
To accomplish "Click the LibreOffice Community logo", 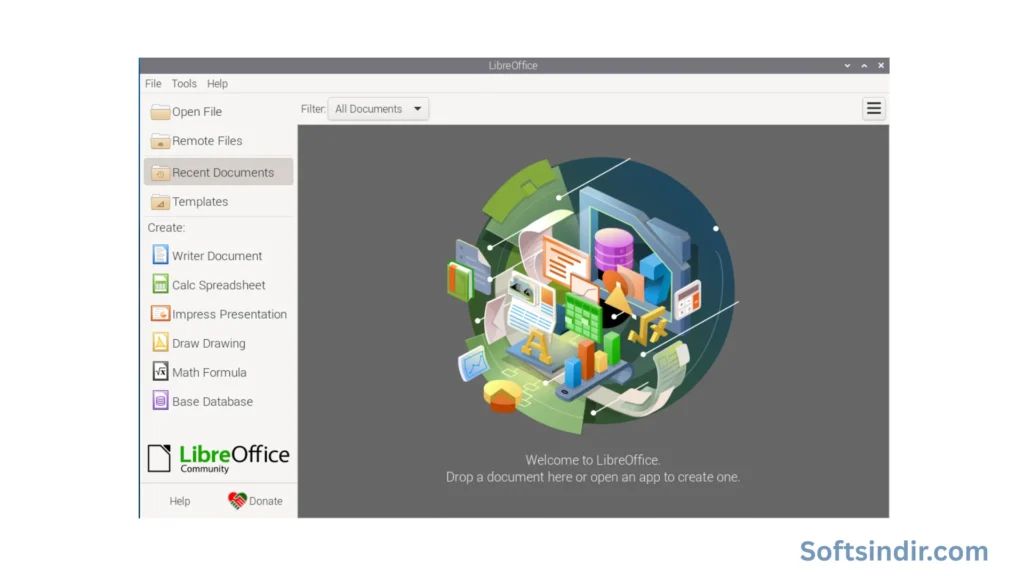I will tap(218, 456).
